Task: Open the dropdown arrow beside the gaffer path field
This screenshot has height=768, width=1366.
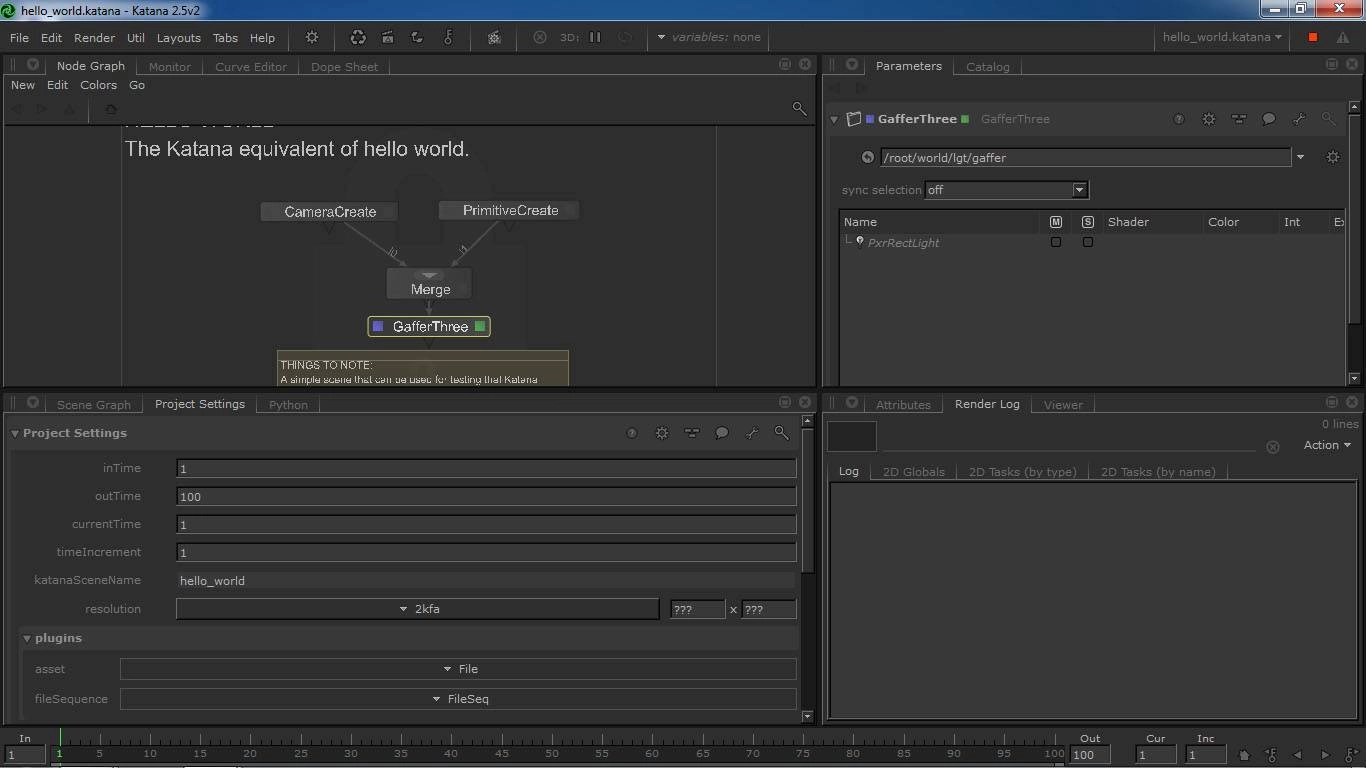Action: (1300, 157)
